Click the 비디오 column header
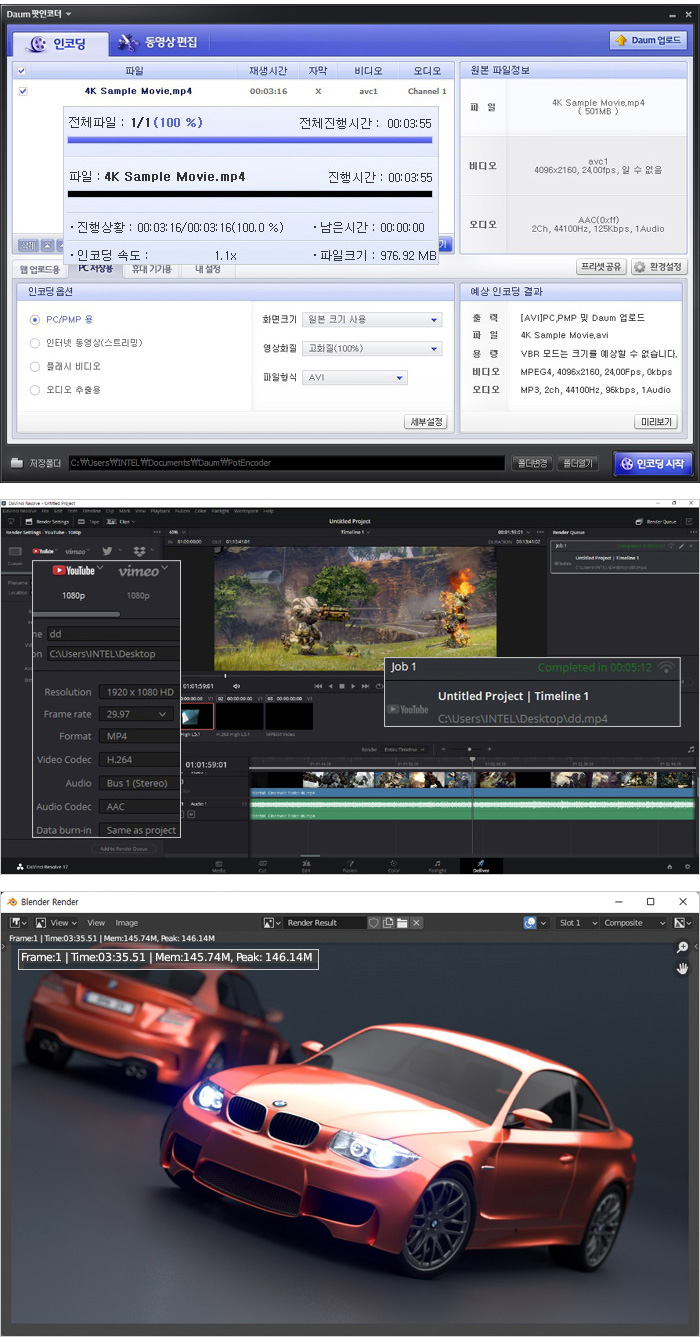Screen dimensions: 700x1342 click(368, 71)
